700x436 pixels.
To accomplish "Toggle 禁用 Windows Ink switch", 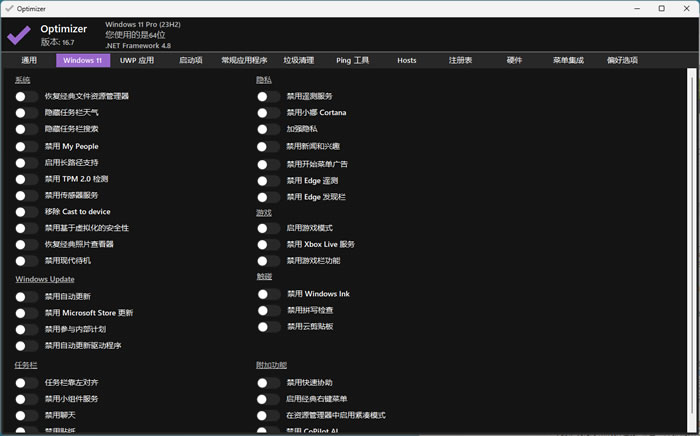I will point(269,294).
